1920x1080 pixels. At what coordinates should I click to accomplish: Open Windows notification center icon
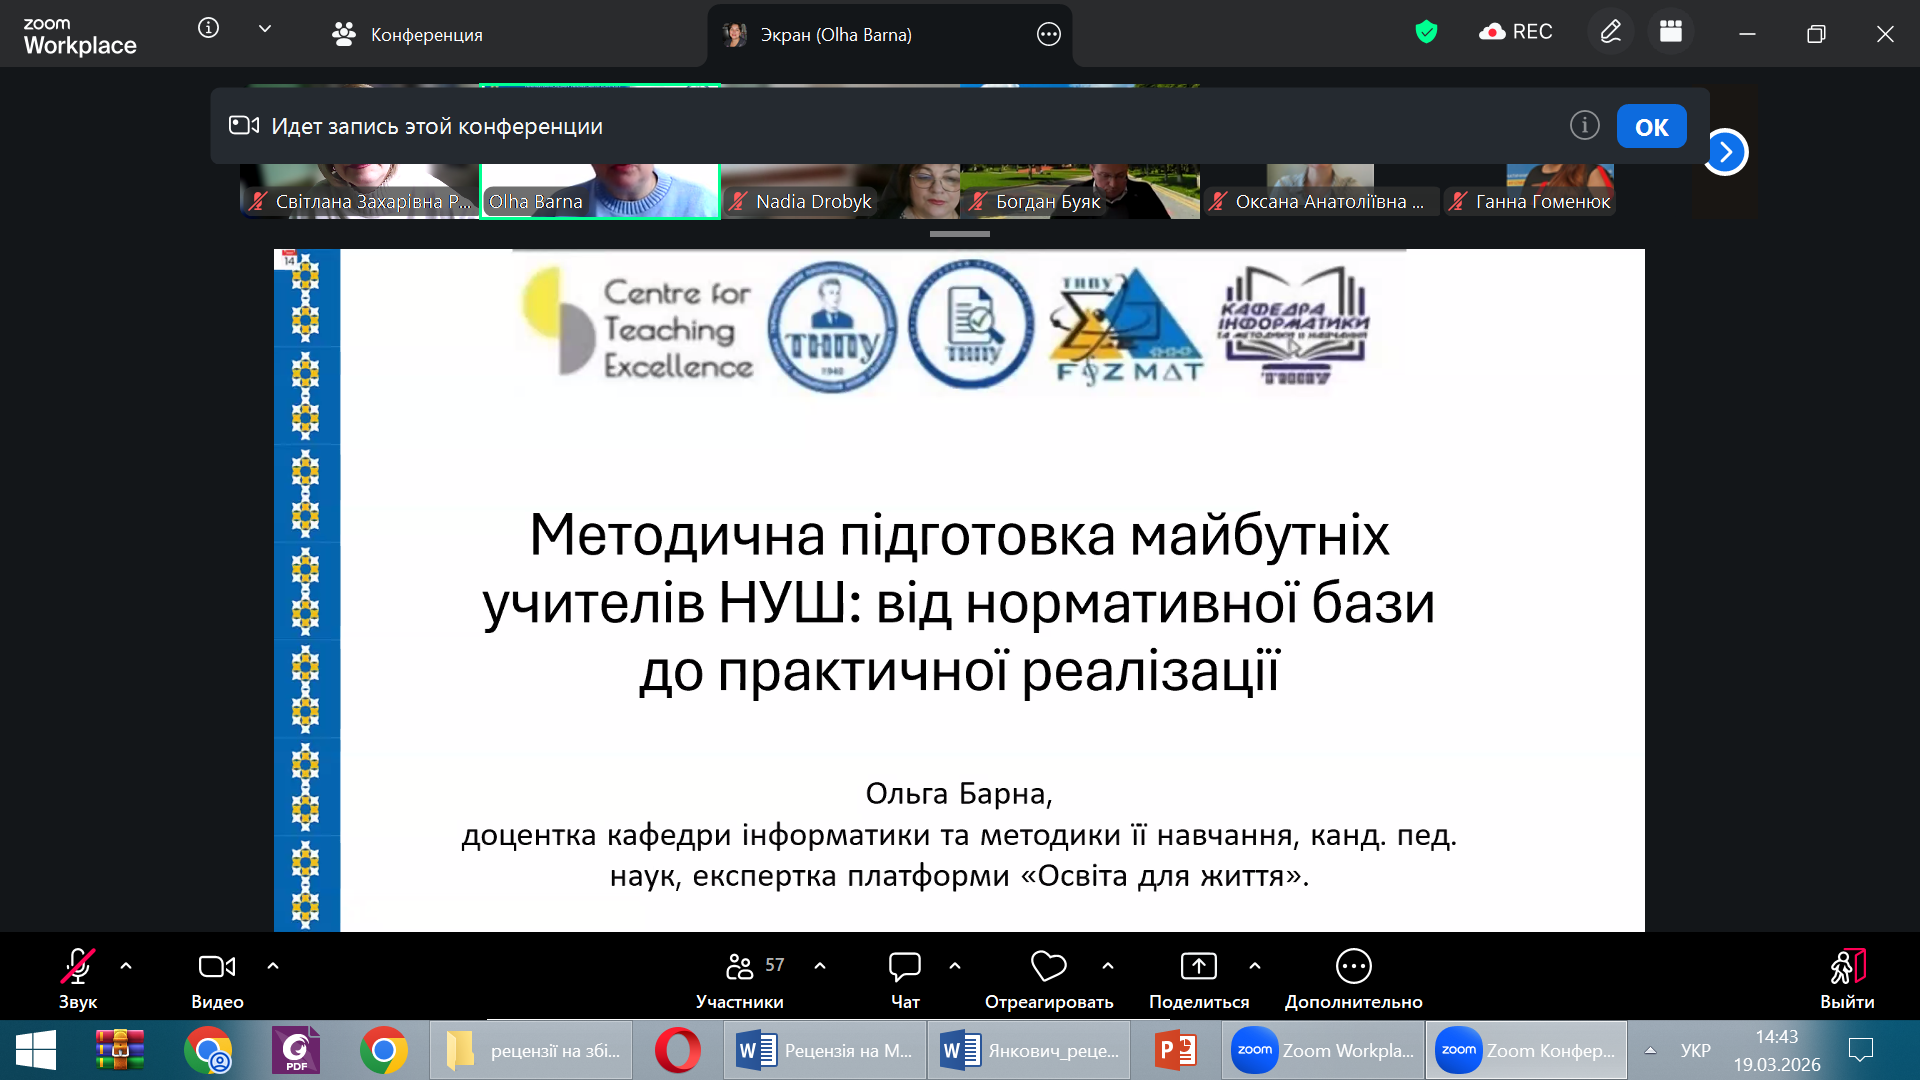click(1861, 1050)
